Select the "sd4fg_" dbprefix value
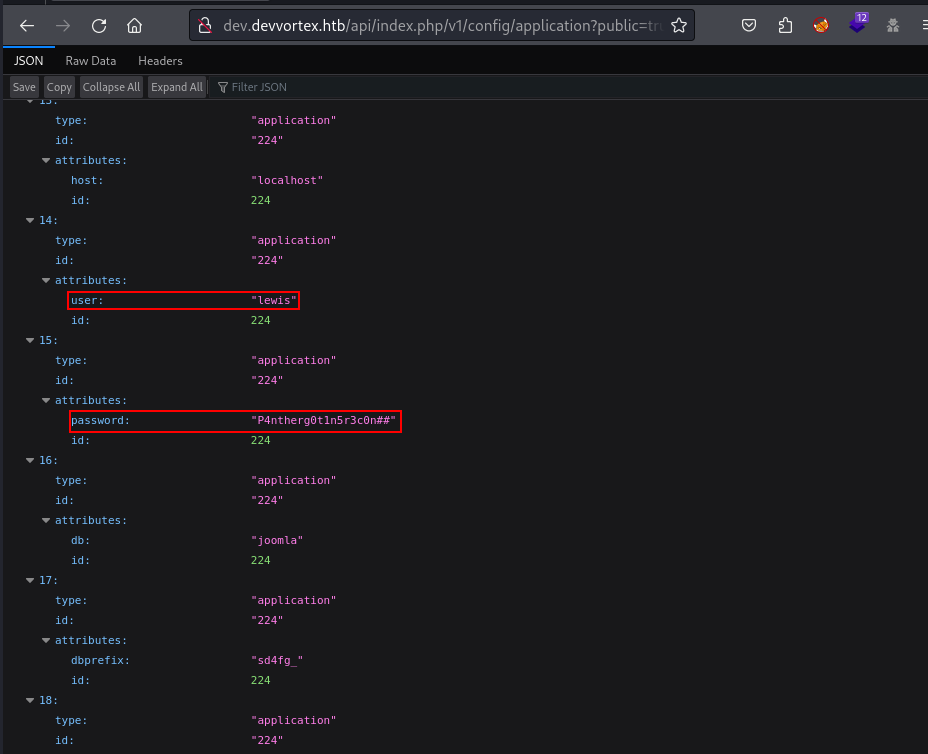 [x=277, y=660]
